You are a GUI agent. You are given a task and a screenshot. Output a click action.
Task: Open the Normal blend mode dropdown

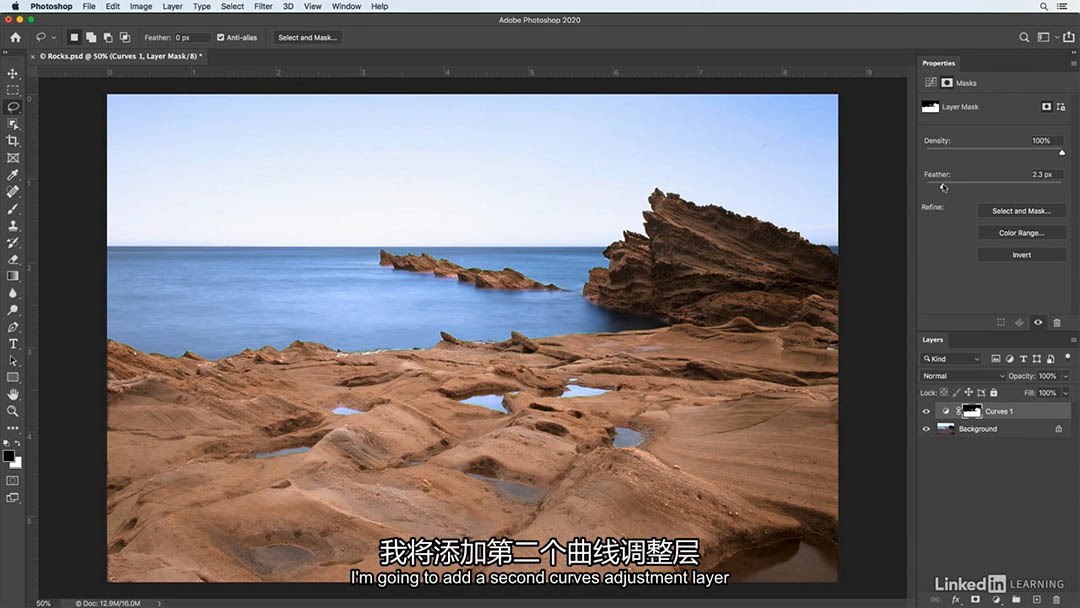pyautogui.click(x=963, y=376)
